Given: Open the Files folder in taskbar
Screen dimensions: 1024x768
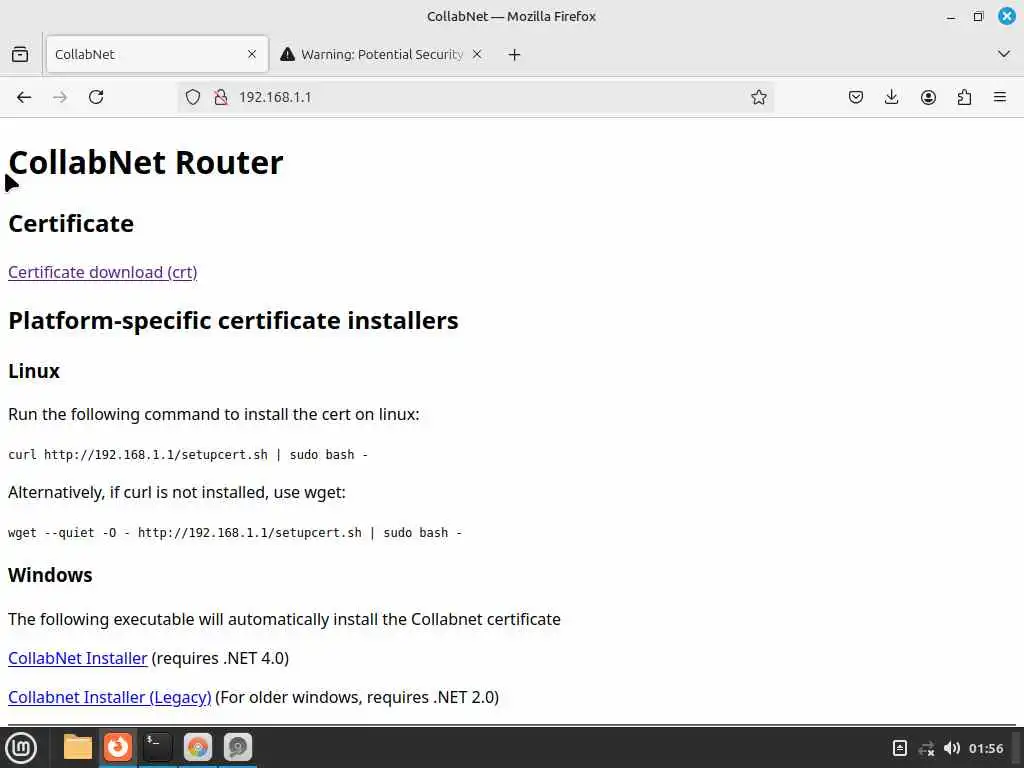Looking at the screenshot, I should [x=78, y=747].
